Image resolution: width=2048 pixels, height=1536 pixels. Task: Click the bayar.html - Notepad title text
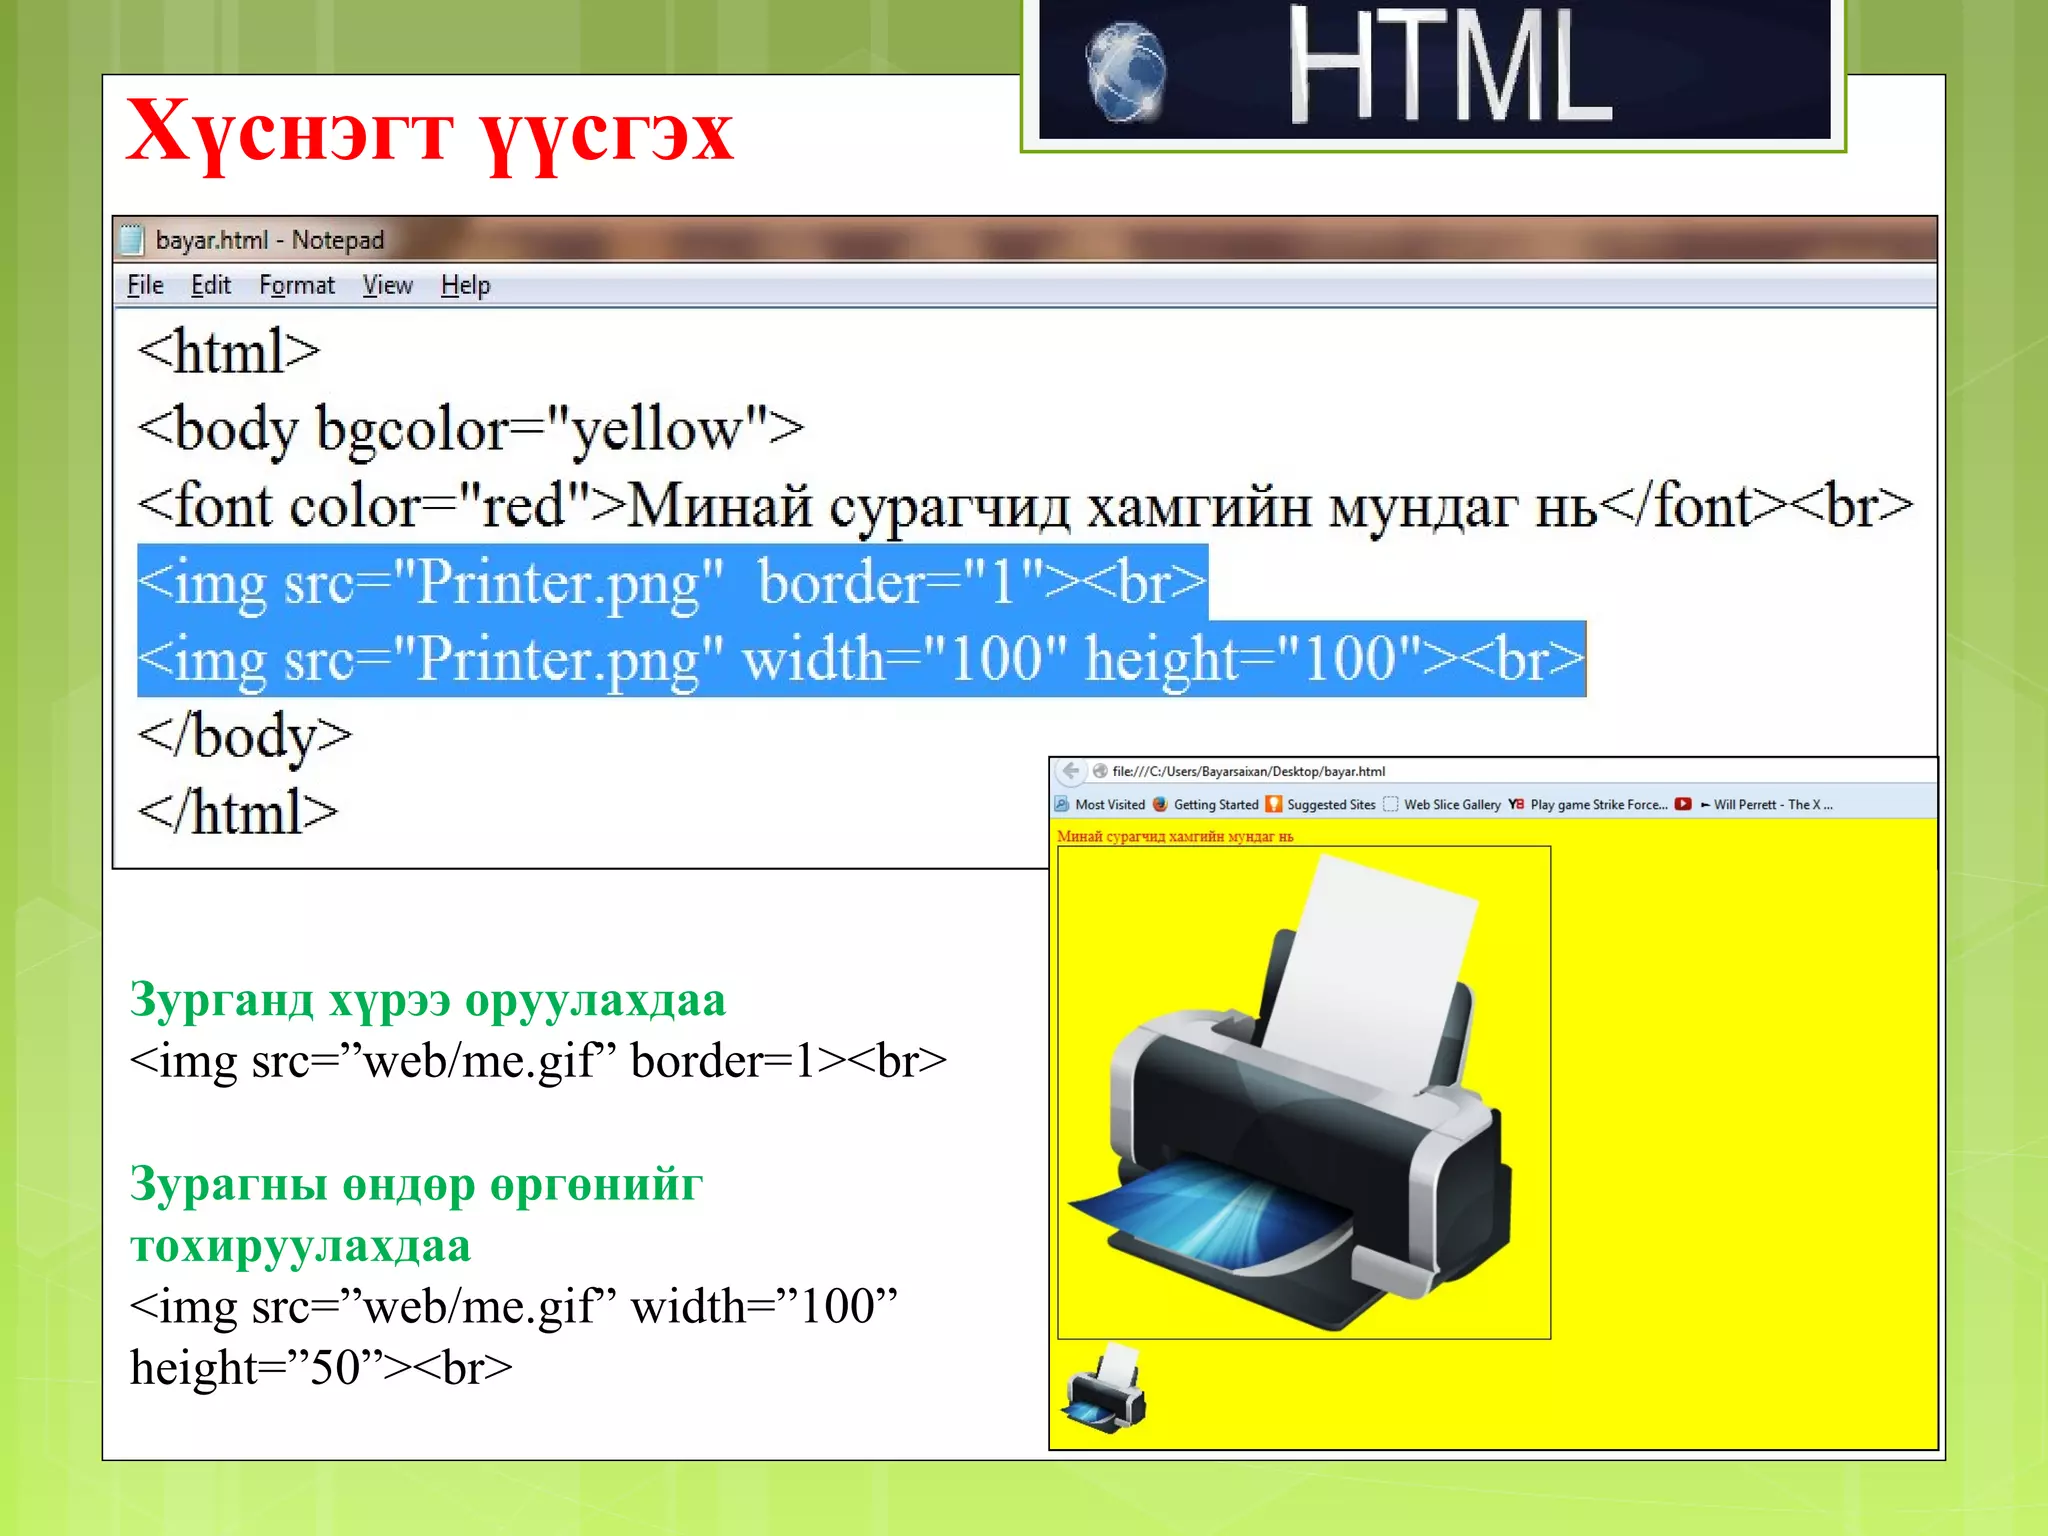270,240
